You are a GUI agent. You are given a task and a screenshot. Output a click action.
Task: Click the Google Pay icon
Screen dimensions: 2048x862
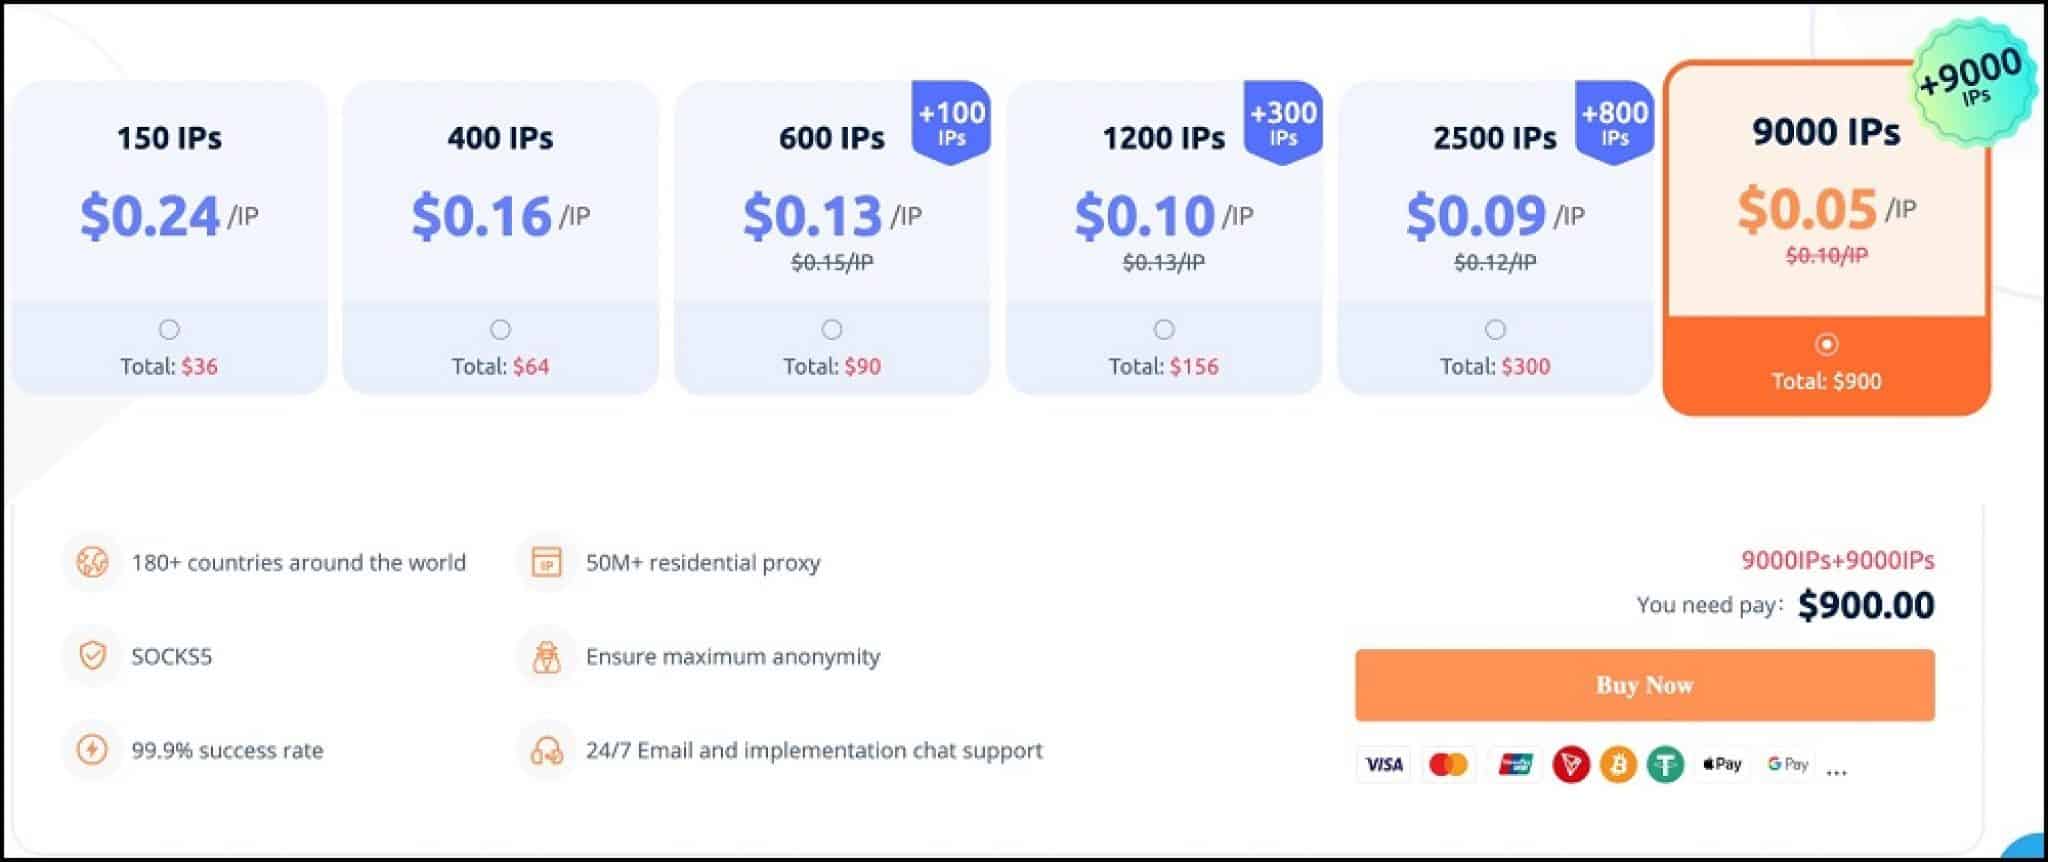point(1788,764)
